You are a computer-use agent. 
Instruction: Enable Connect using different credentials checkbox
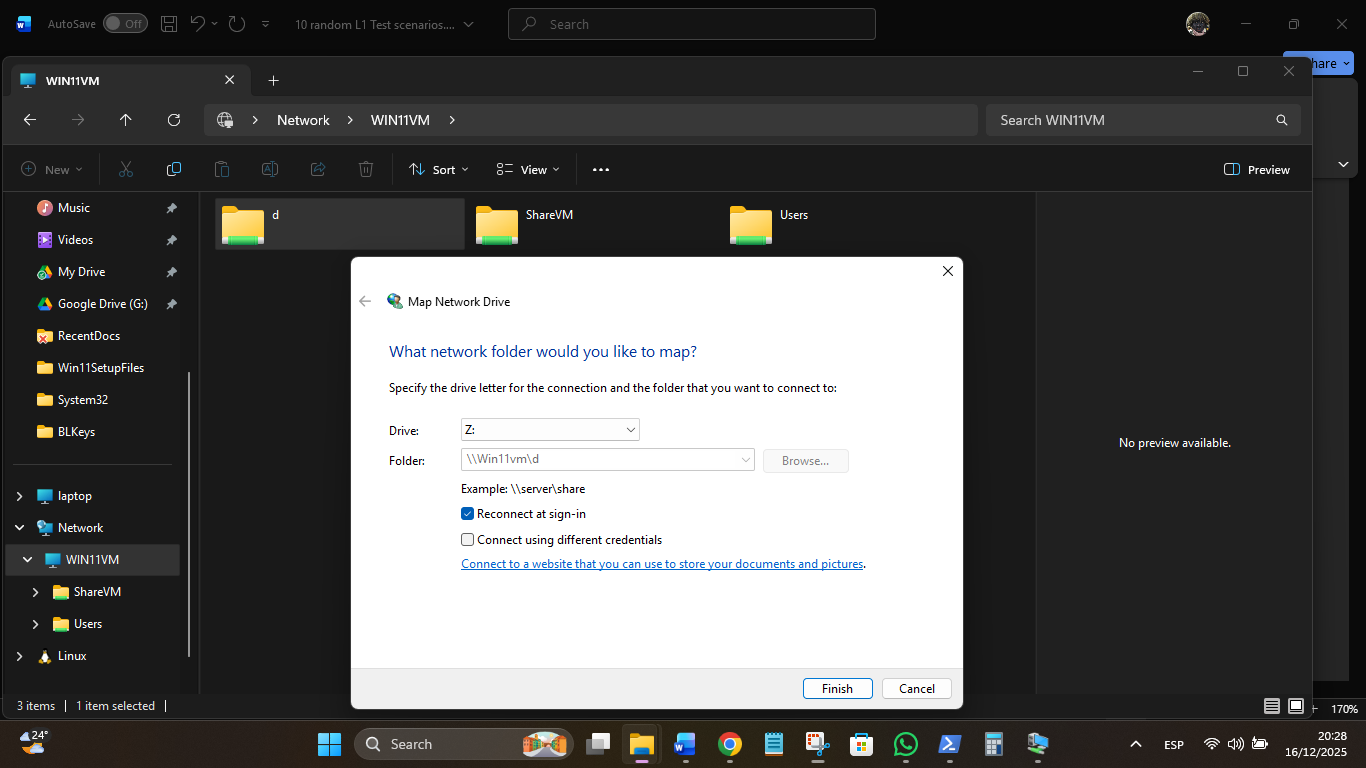467,540
